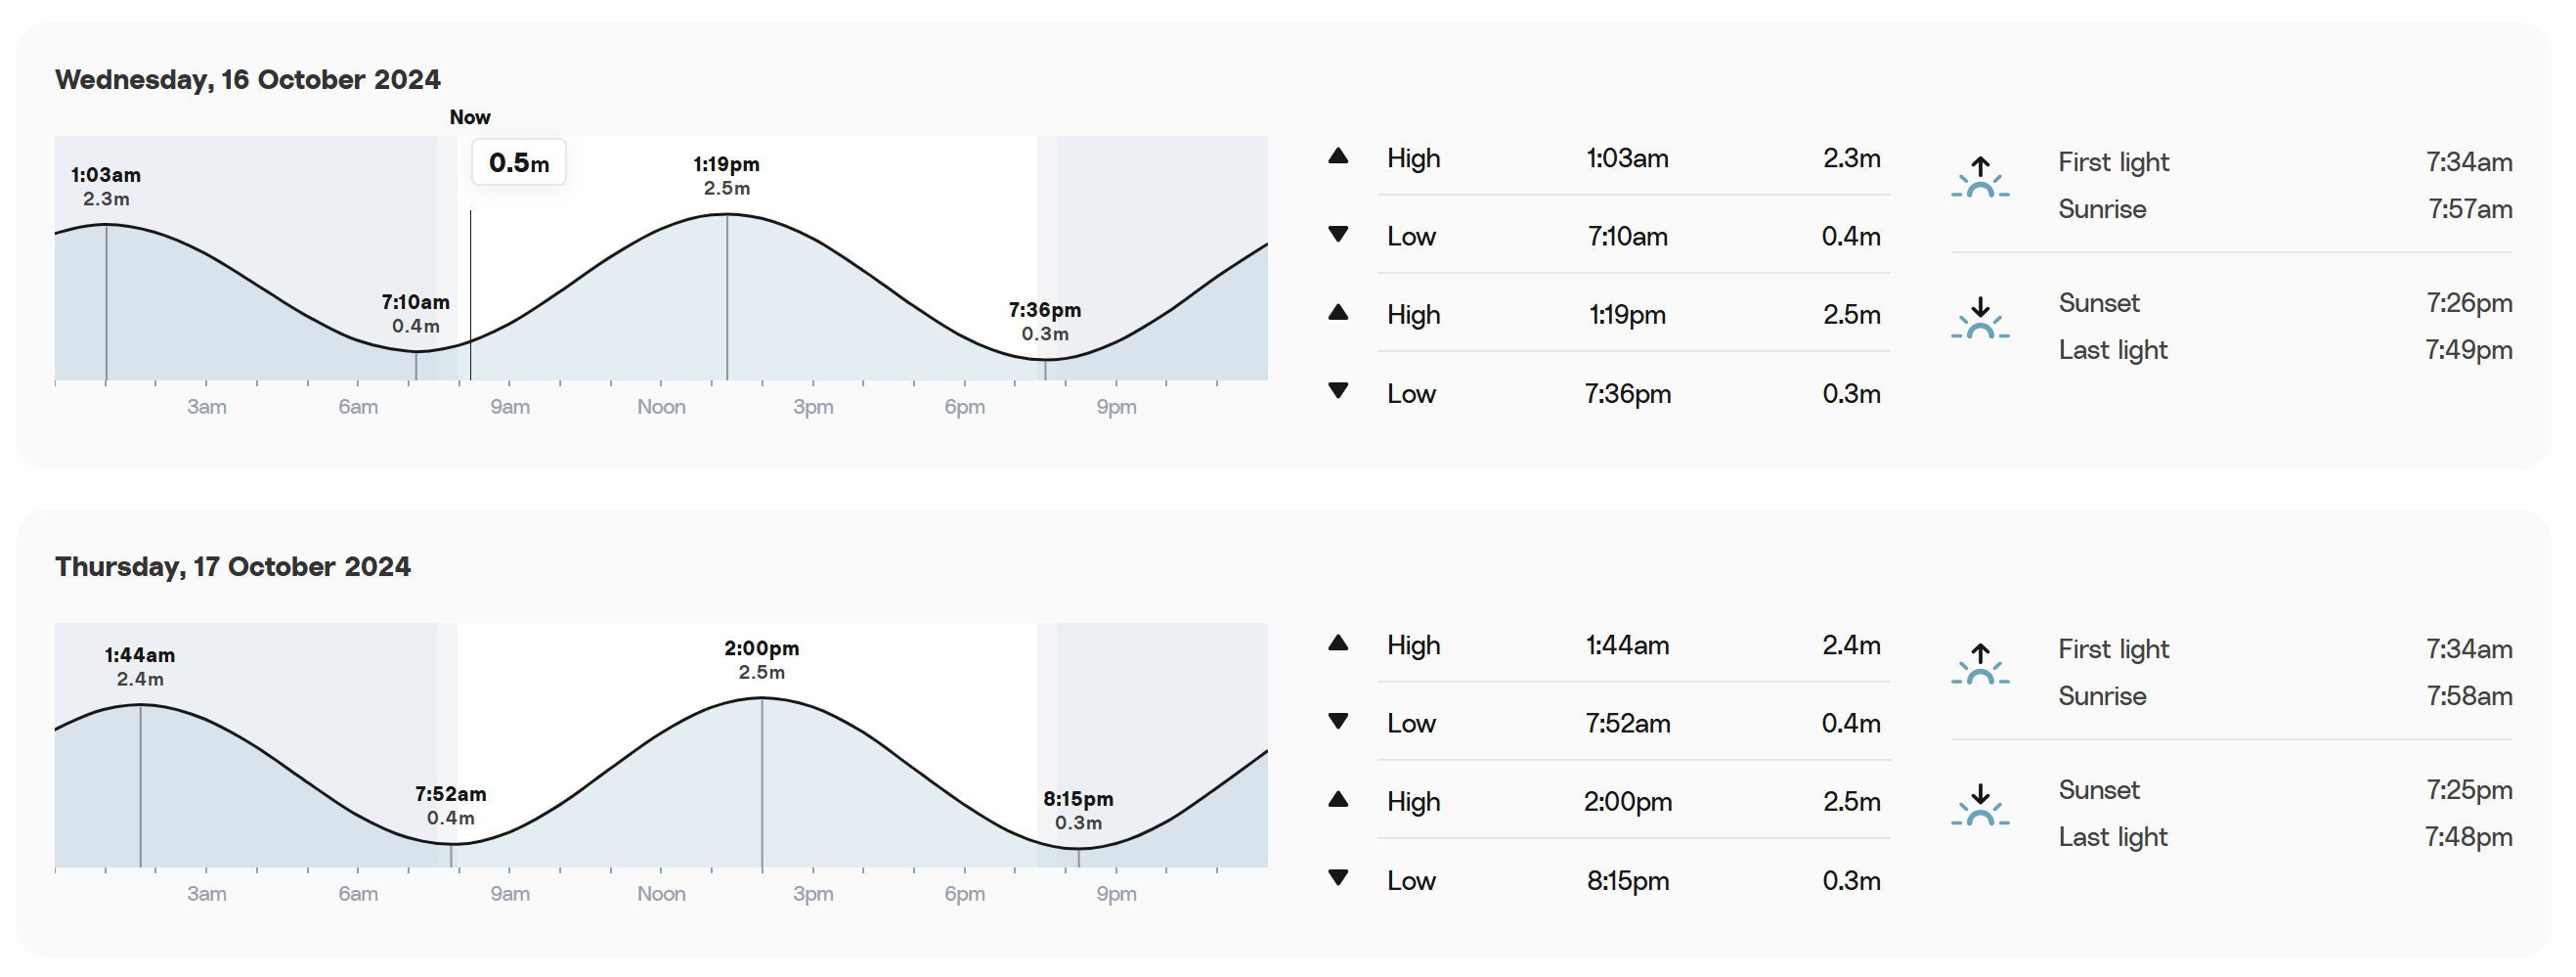Click the Thursday, 17 October 2024 heading
The image size is (2576, 977).
[x=233, y=566]
